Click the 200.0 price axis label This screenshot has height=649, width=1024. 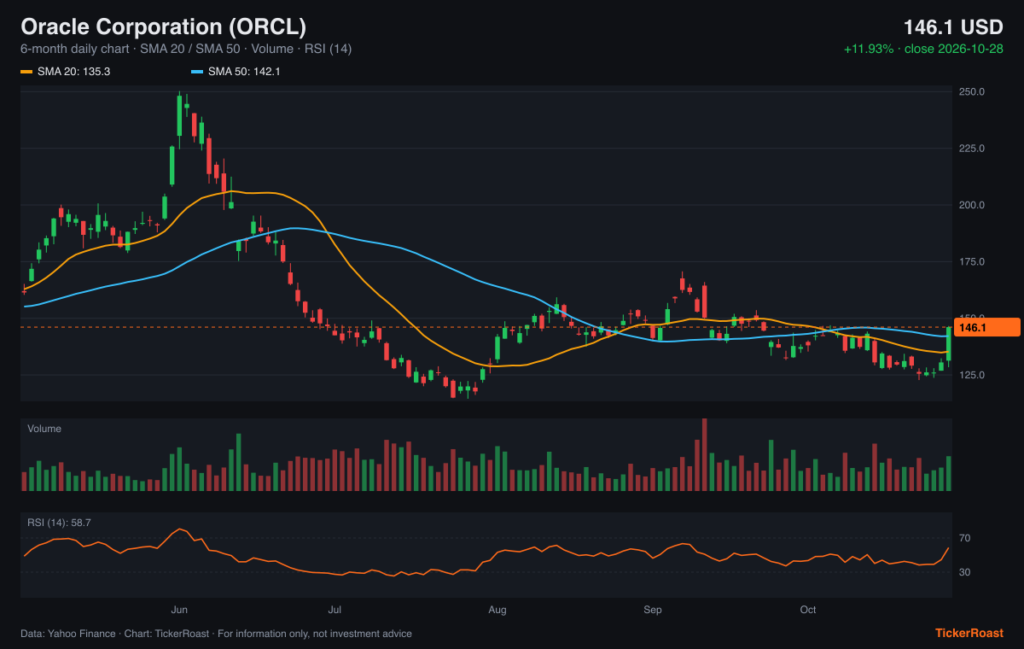pyautogui.click(x=972, y=205)
